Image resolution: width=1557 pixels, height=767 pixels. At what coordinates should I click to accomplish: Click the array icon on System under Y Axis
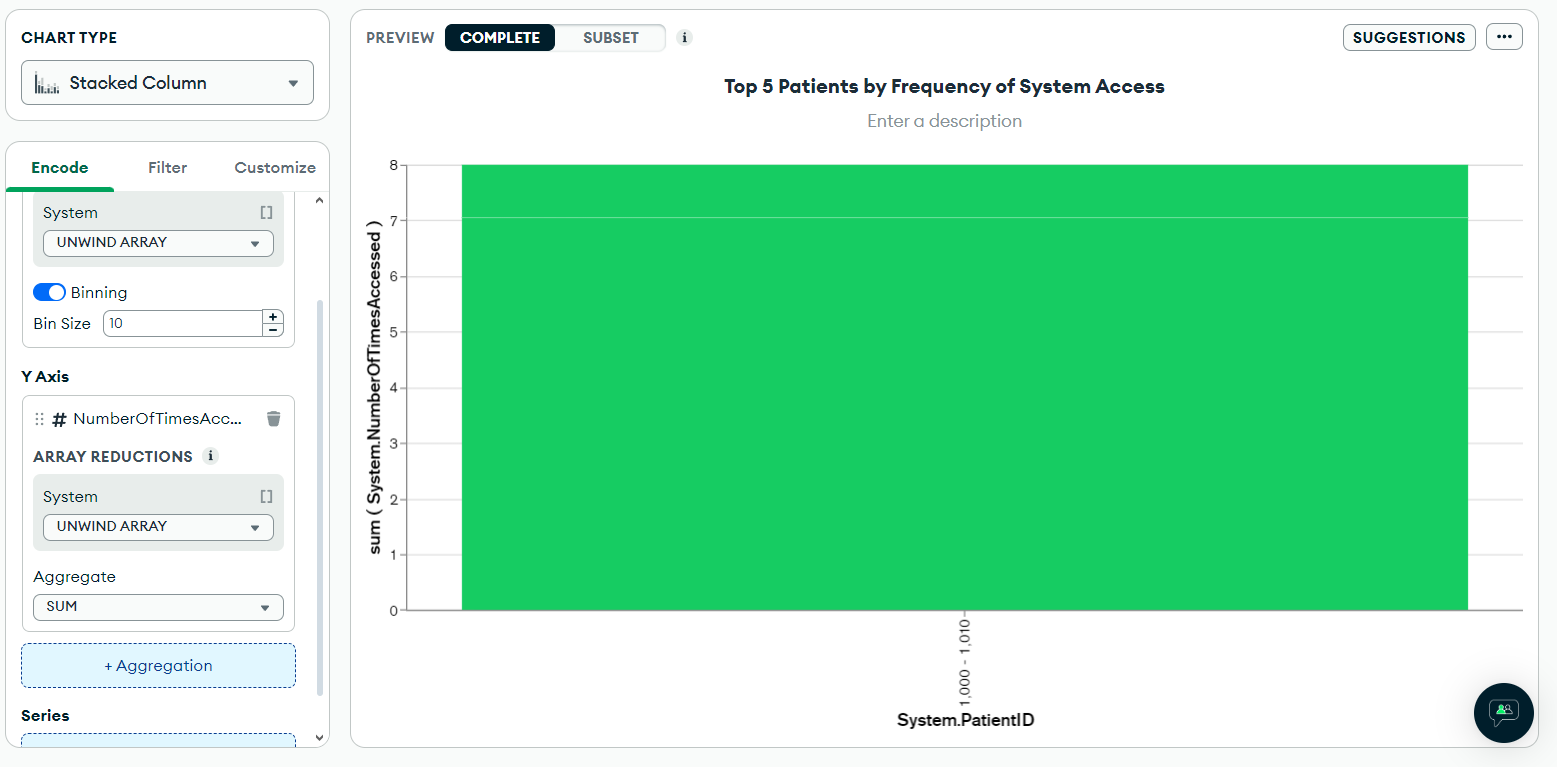tap(266, 495)
